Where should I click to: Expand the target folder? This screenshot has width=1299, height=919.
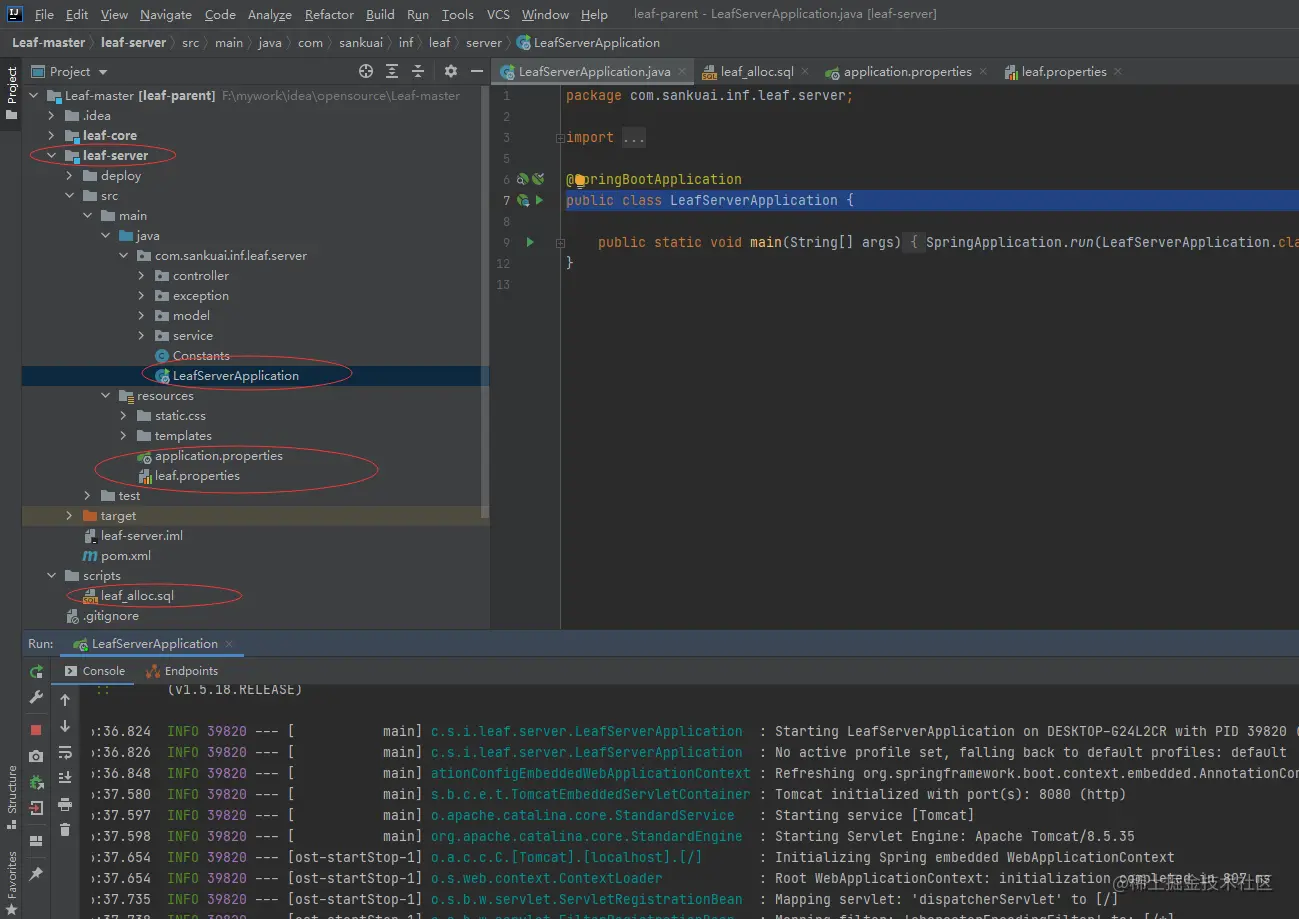click(69, 516)
